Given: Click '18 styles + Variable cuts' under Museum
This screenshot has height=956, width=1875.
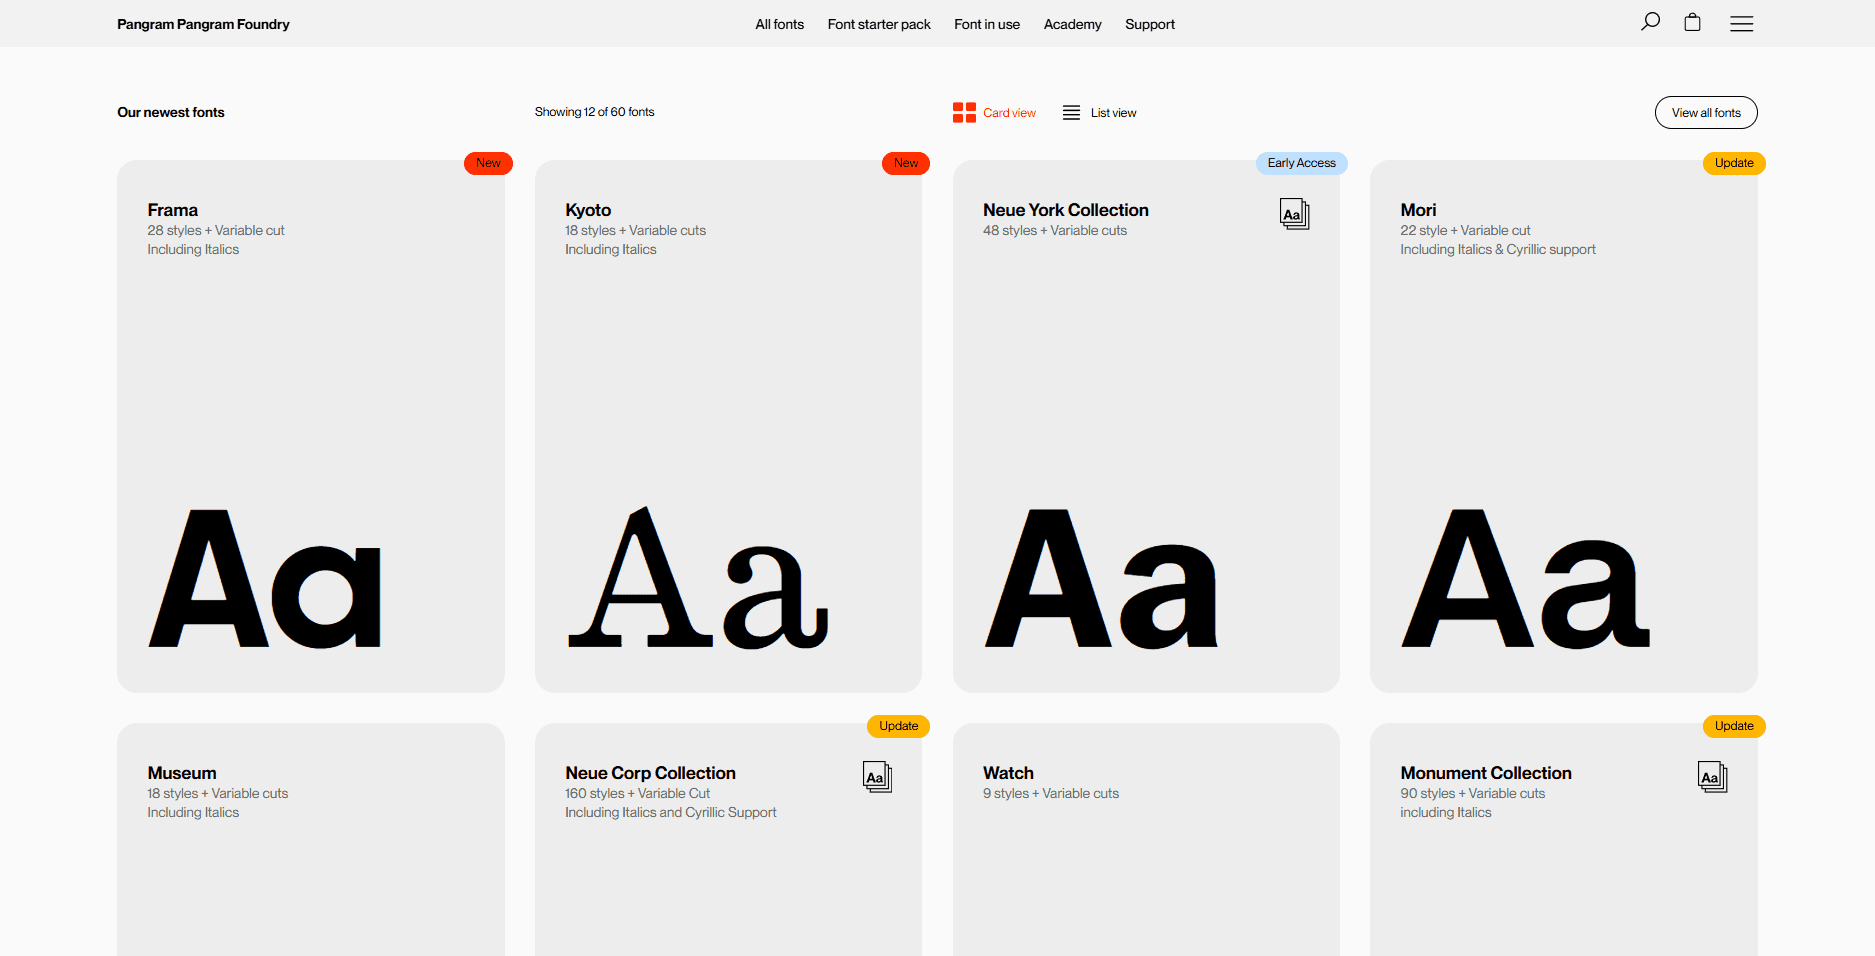Looking at the screenshot, I should (217, 793).
